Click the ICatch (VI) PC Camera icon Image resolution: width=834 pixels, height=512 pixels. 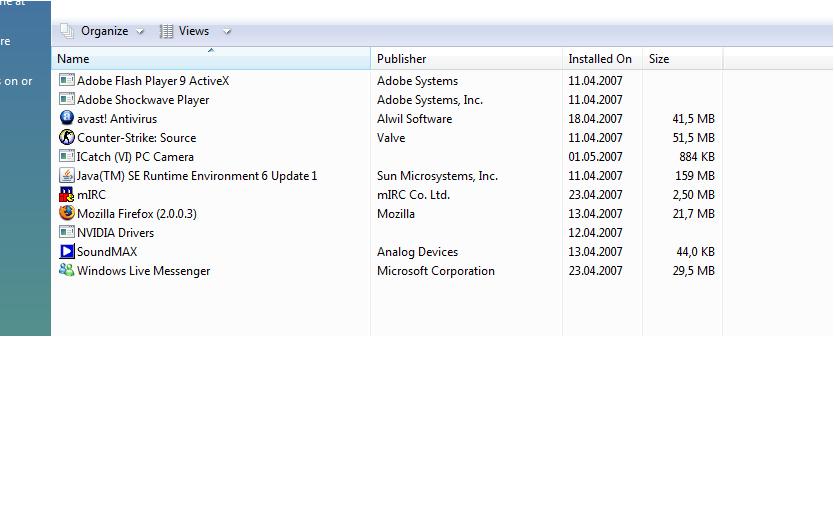pos(66,156)
